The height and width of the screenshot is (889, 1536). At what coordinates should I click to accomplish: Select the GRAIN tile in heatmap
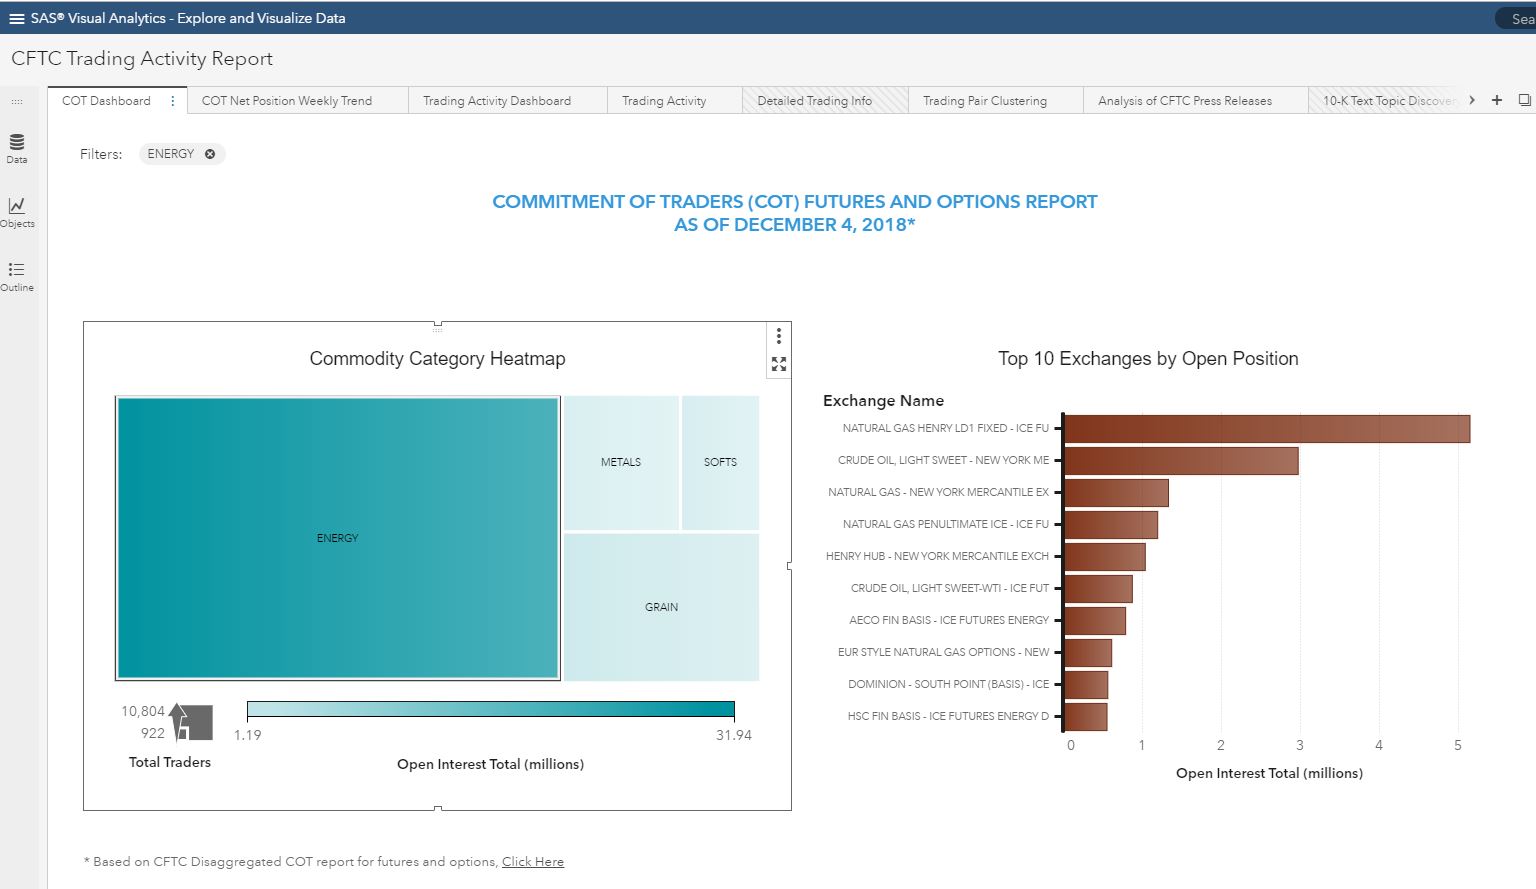661,607
